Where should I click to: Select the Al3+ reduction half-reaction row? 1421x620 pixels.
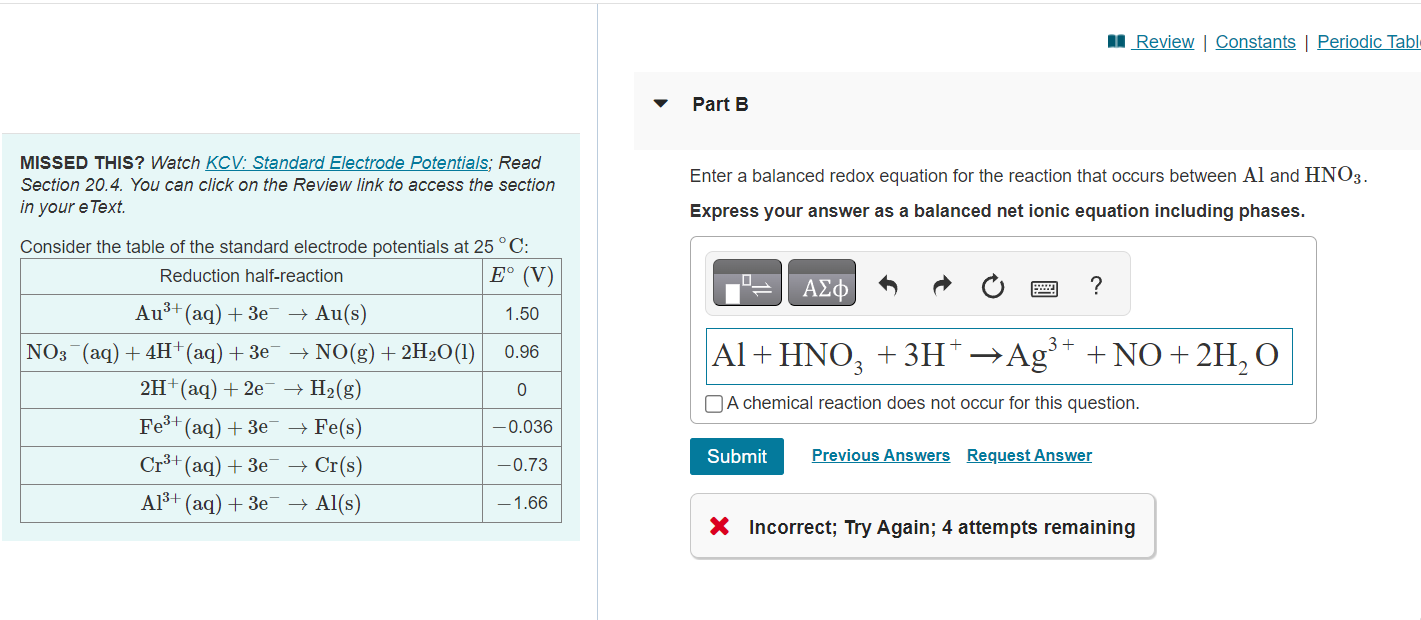click(290, 503)
